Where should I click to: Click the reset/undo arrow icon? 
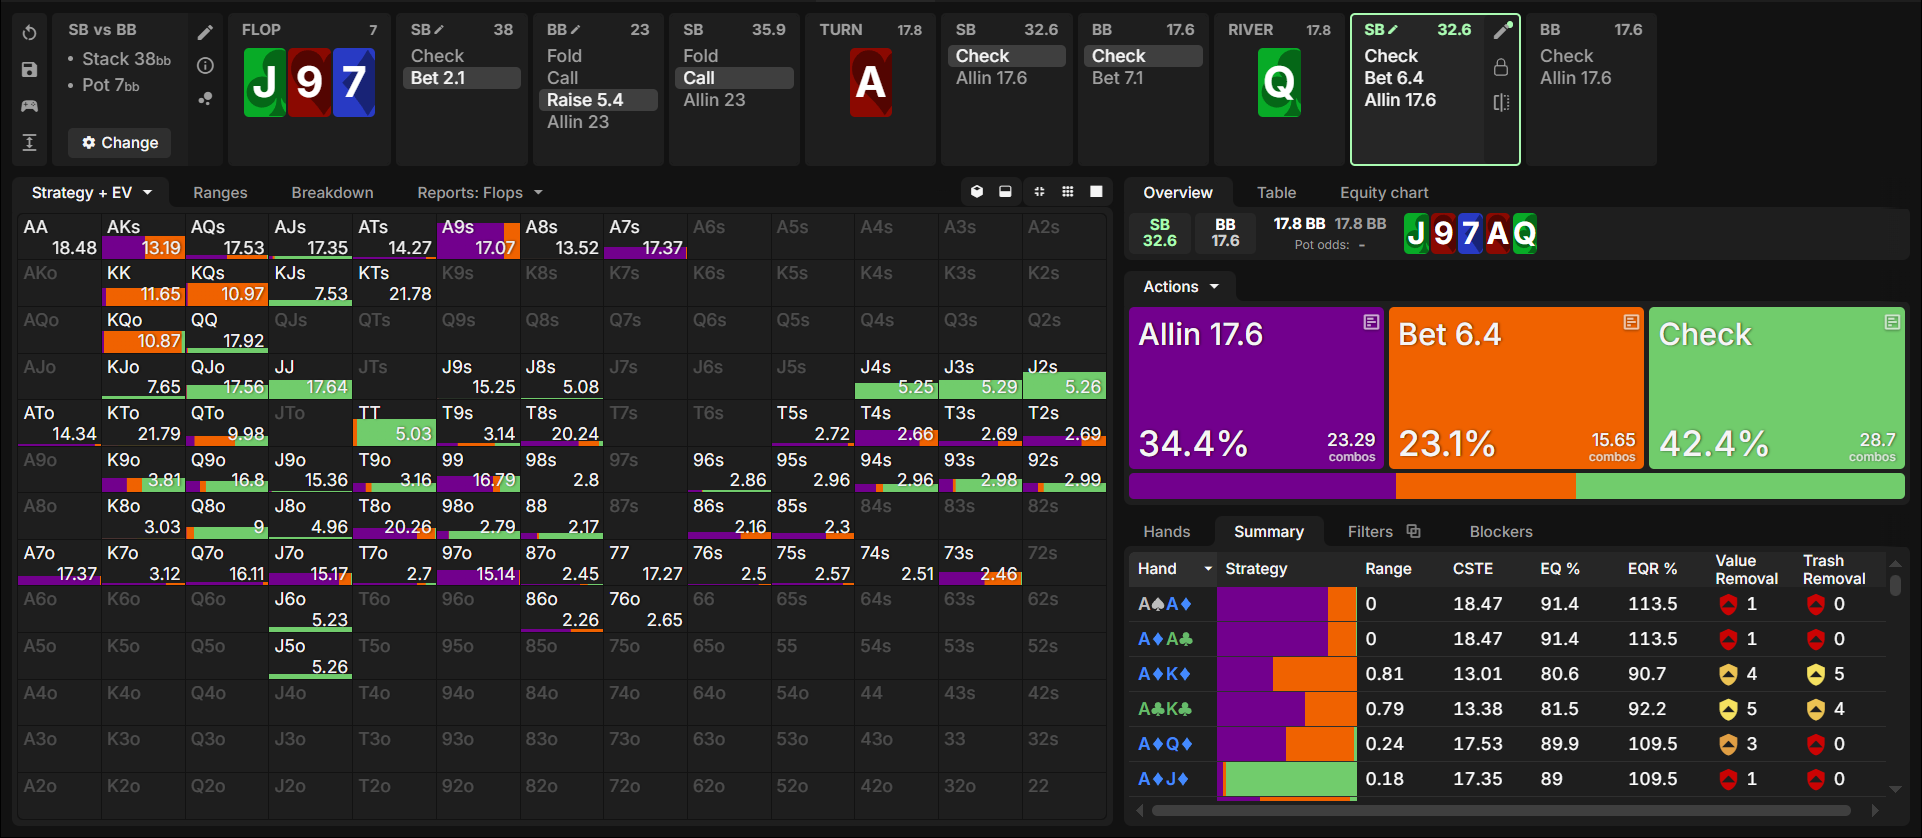30,33
